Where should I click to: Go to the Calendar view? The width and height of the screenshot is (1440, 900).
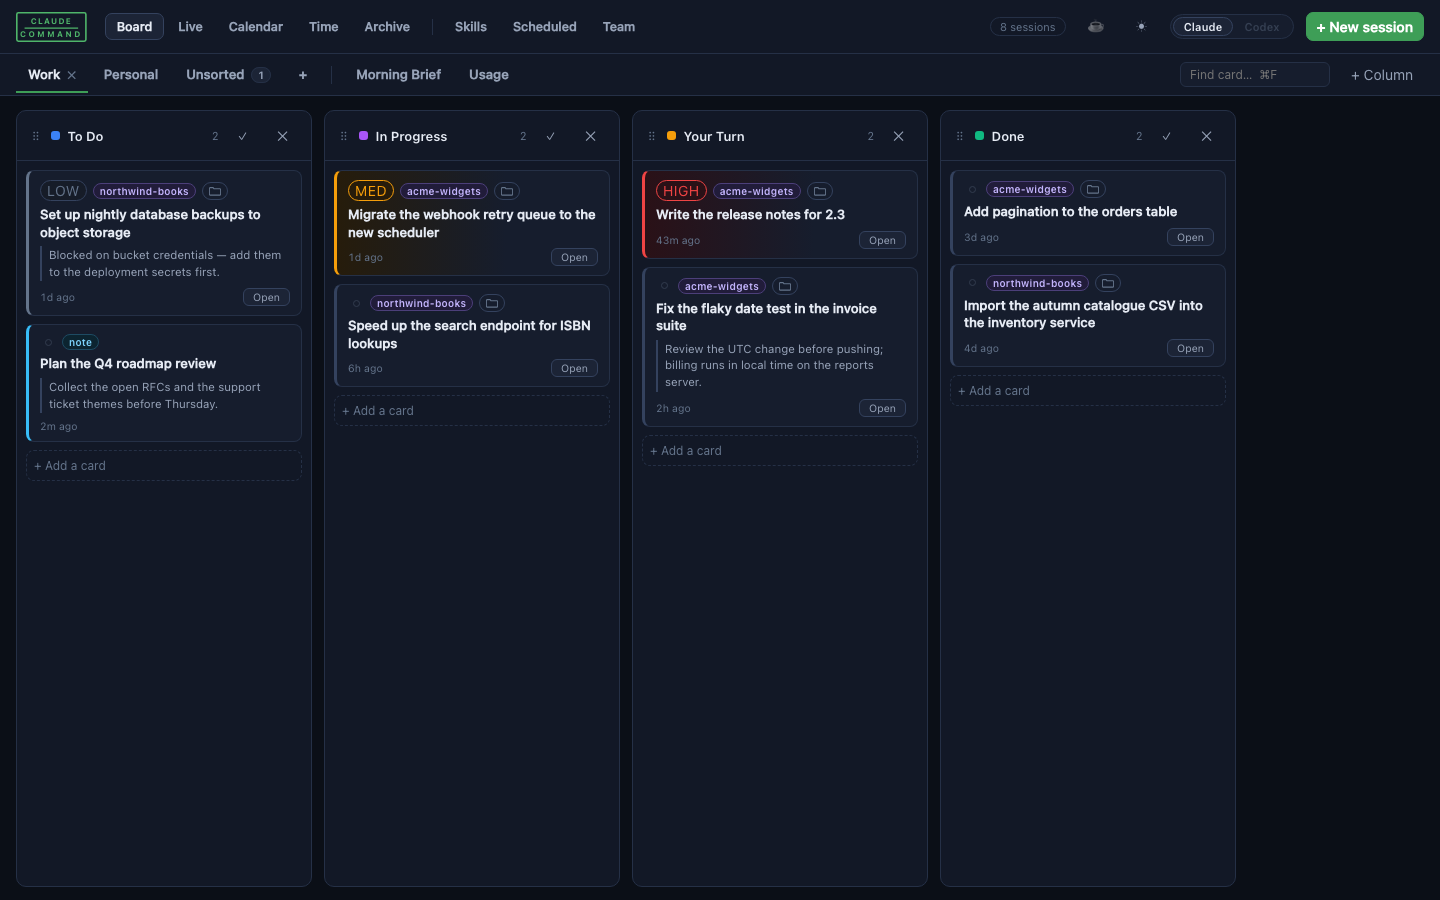pos(256,27)
